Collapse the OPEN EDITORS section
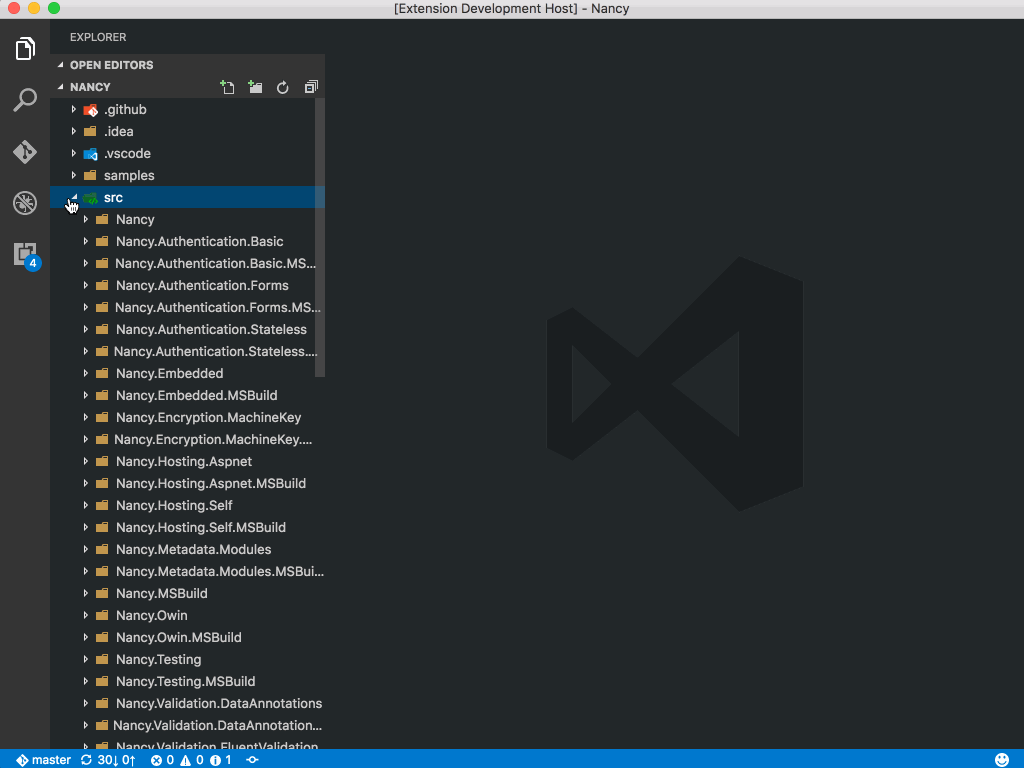Viewport: 1024px width, 768px height. (61, 65)
